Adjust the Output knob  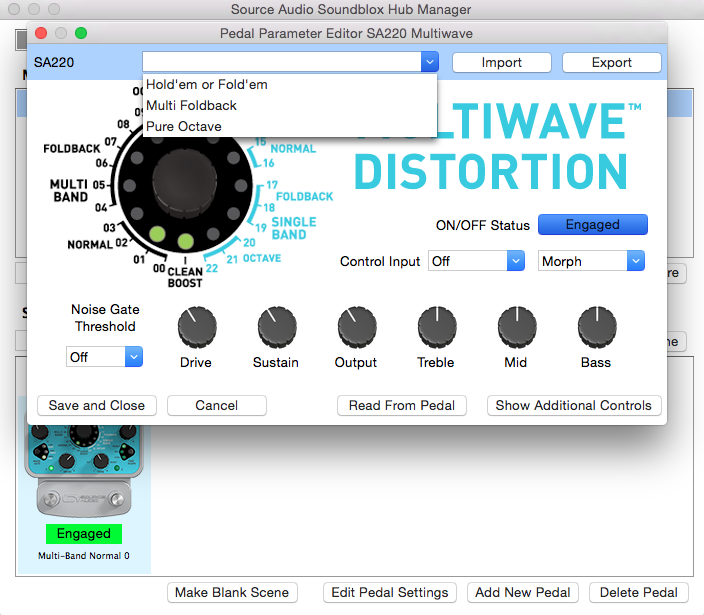357,327
